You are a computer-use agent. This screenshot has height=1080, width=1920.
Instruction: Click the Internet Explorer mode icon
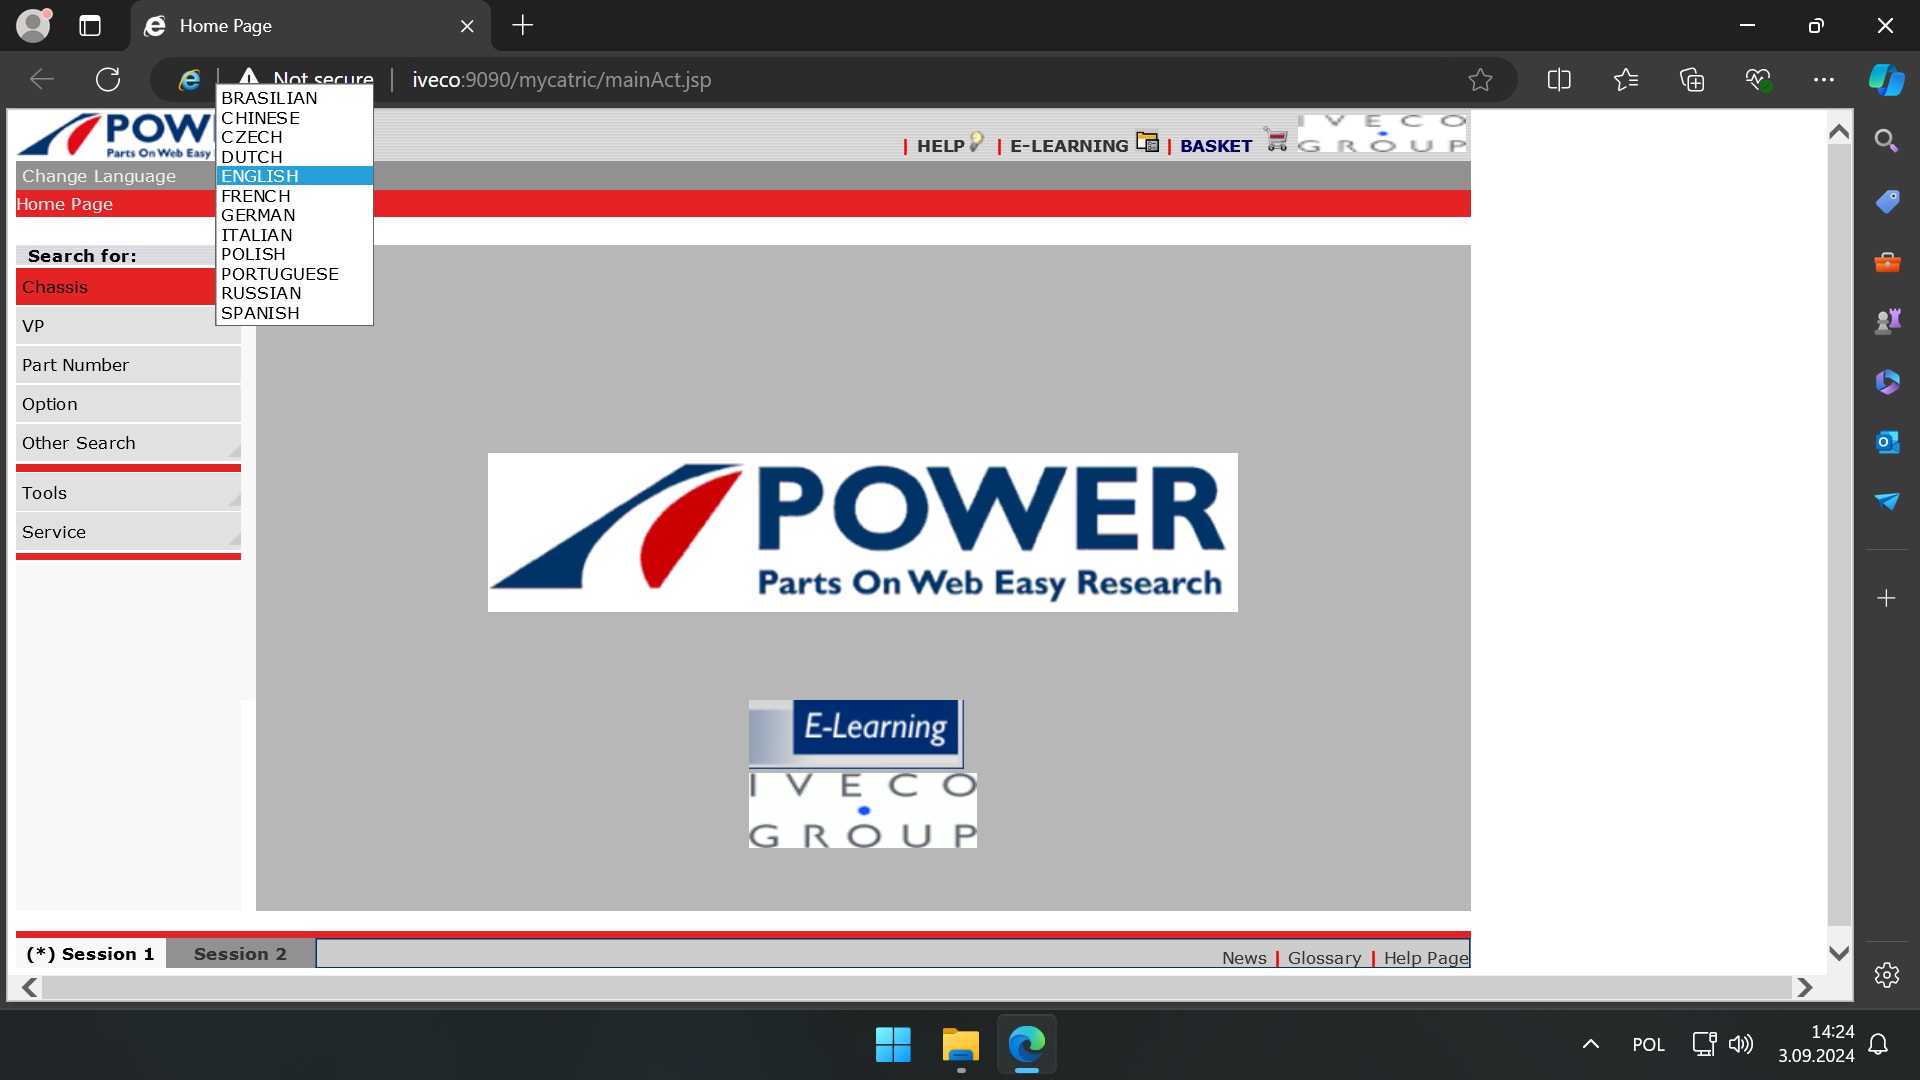tap(189, 80)
